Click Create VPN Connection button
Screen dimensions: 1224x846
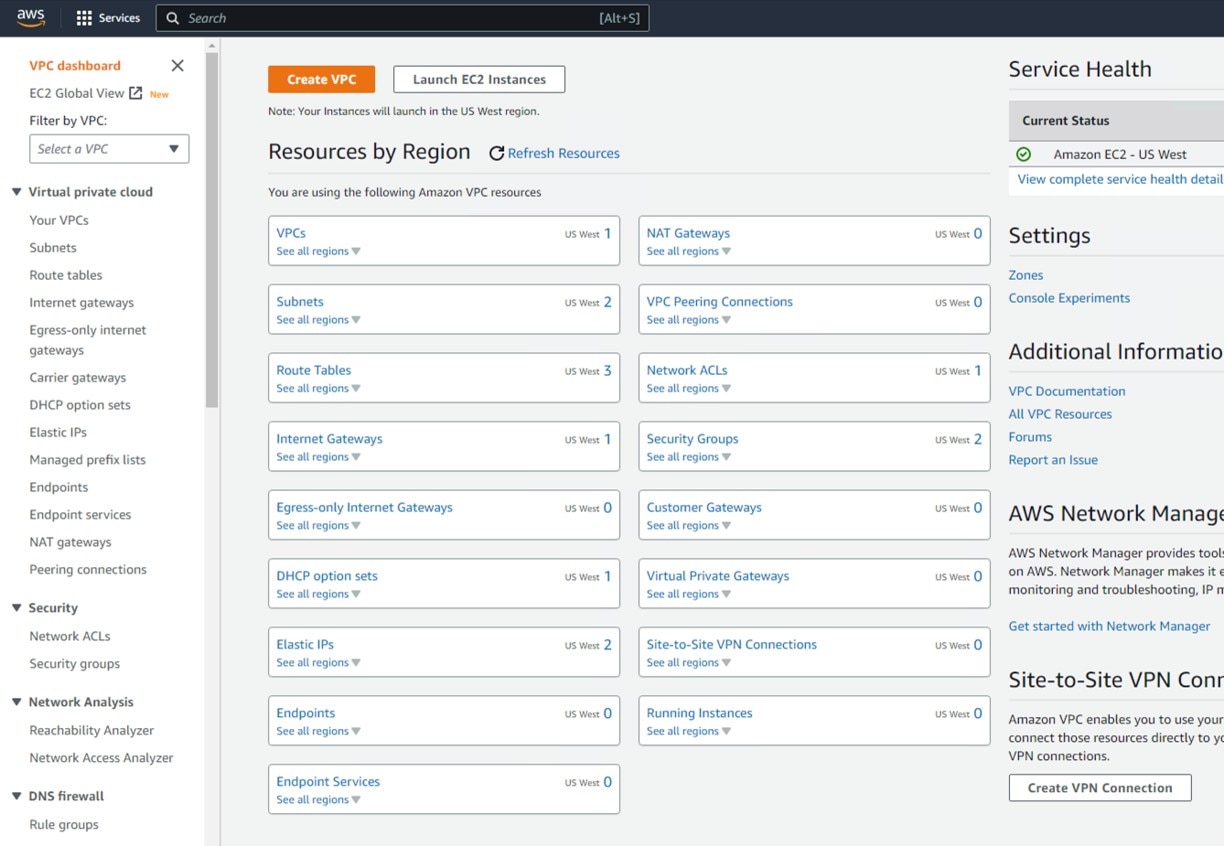(x=1100, y=788)
